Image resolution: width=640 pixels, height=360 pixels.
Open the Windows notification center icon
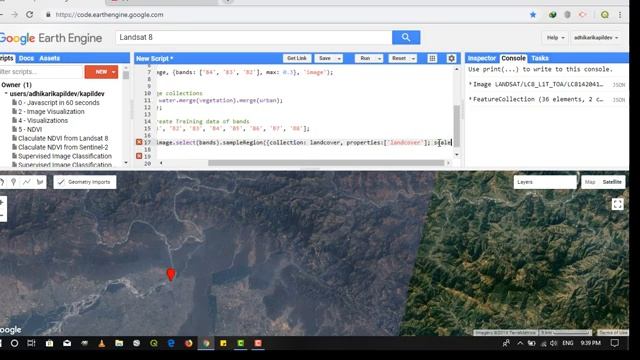pyautogui.click(x=615, y=343)
